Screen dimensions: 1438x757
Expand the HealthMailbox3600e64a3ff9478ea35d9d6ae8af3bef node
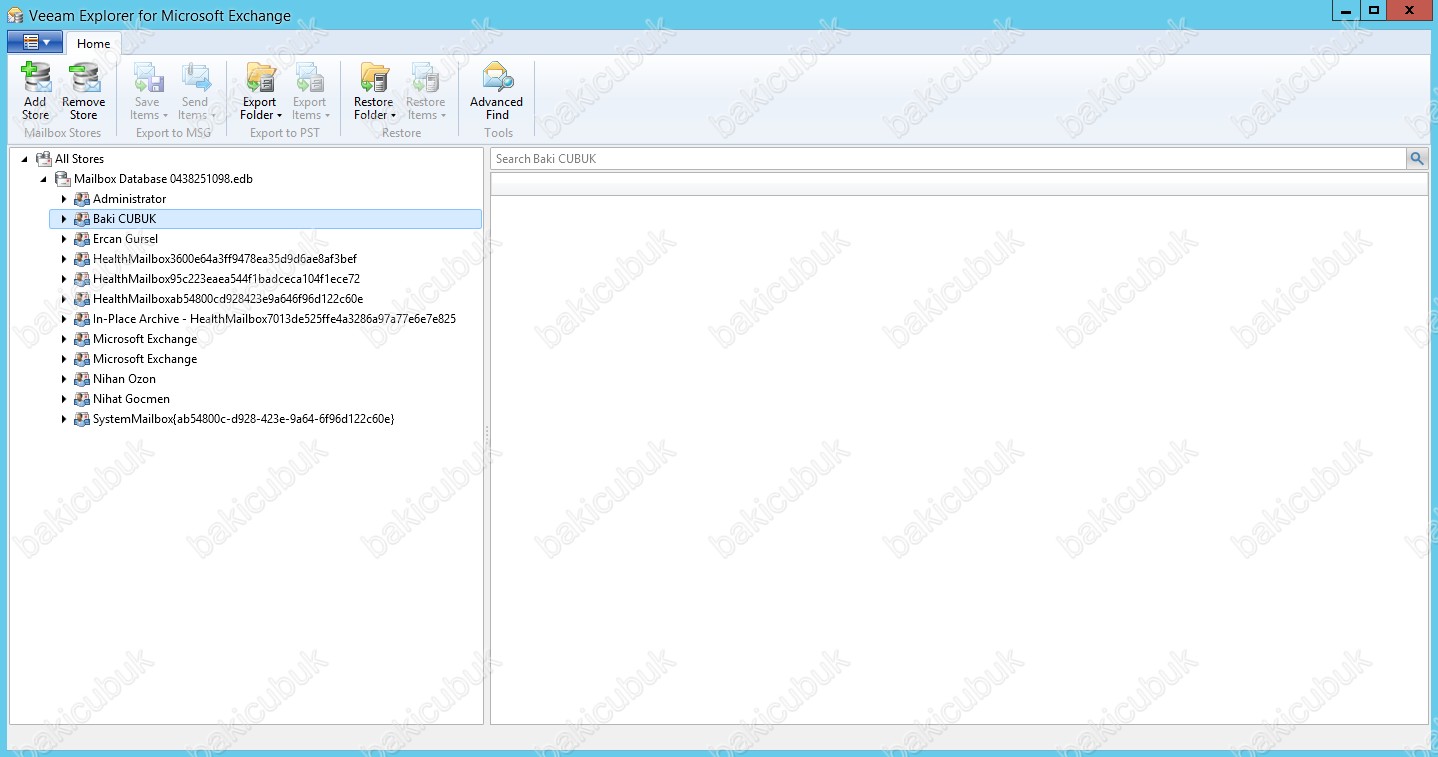[64, 259]
